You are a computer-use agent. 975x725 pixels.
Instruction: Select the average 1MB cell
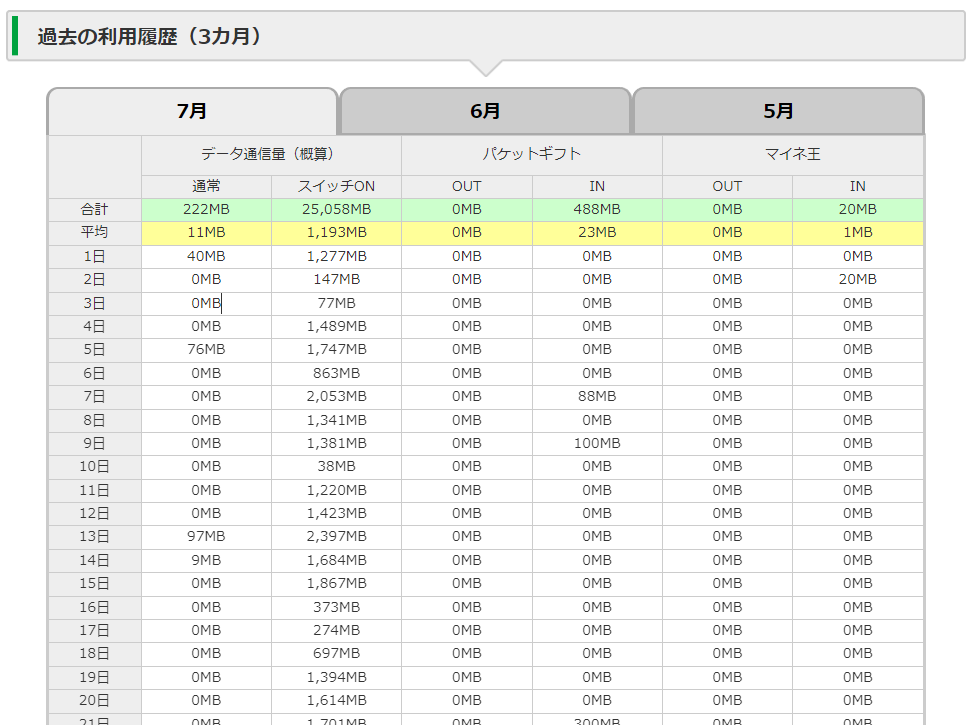(x=857, y=233)
